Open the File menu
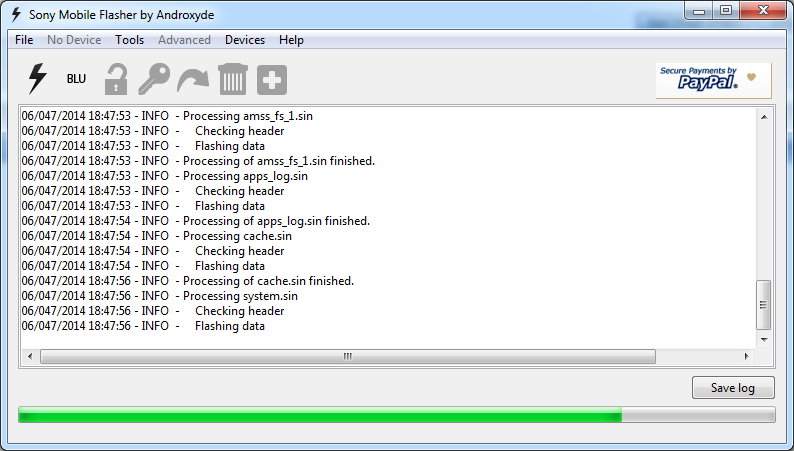This screenshot has width=794, height=451. pos(24,40)
